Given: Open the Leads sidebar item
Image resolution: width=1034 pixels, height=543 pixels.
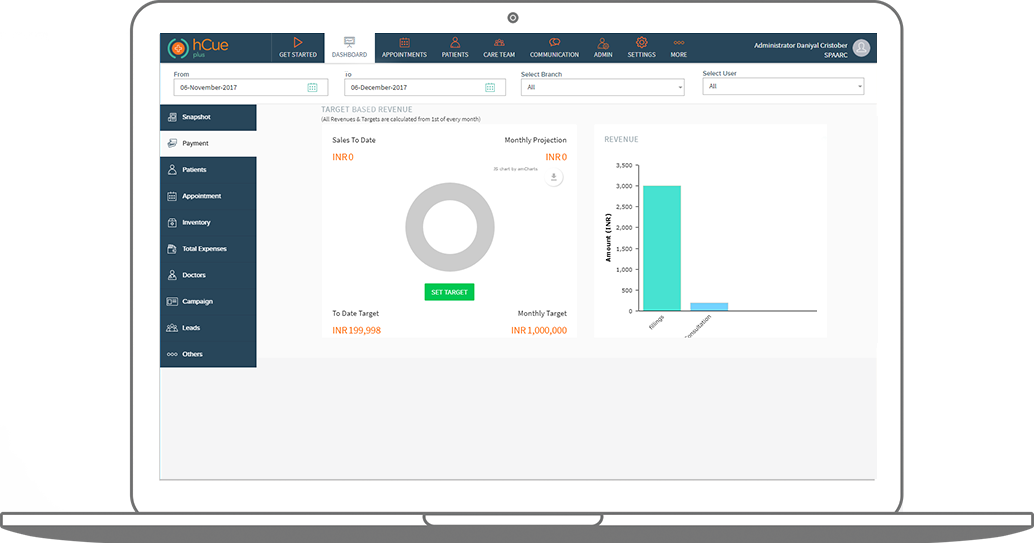Looking at the screenshot, I should coord(208,328).
